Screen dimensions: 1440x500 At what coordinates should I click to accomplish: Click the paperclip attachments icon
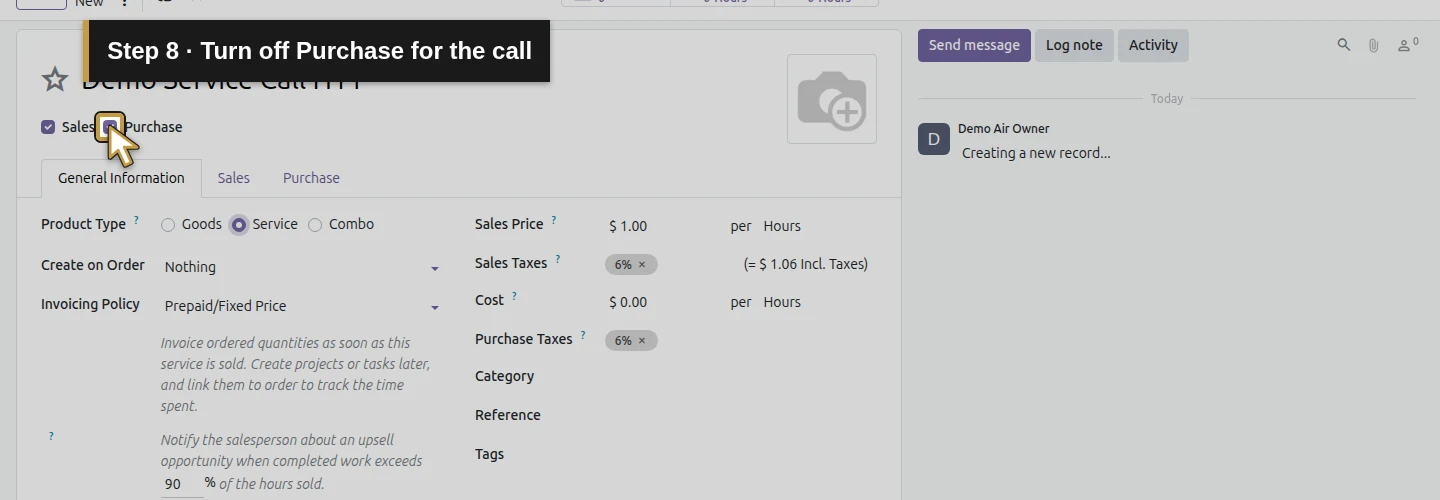1374,45
